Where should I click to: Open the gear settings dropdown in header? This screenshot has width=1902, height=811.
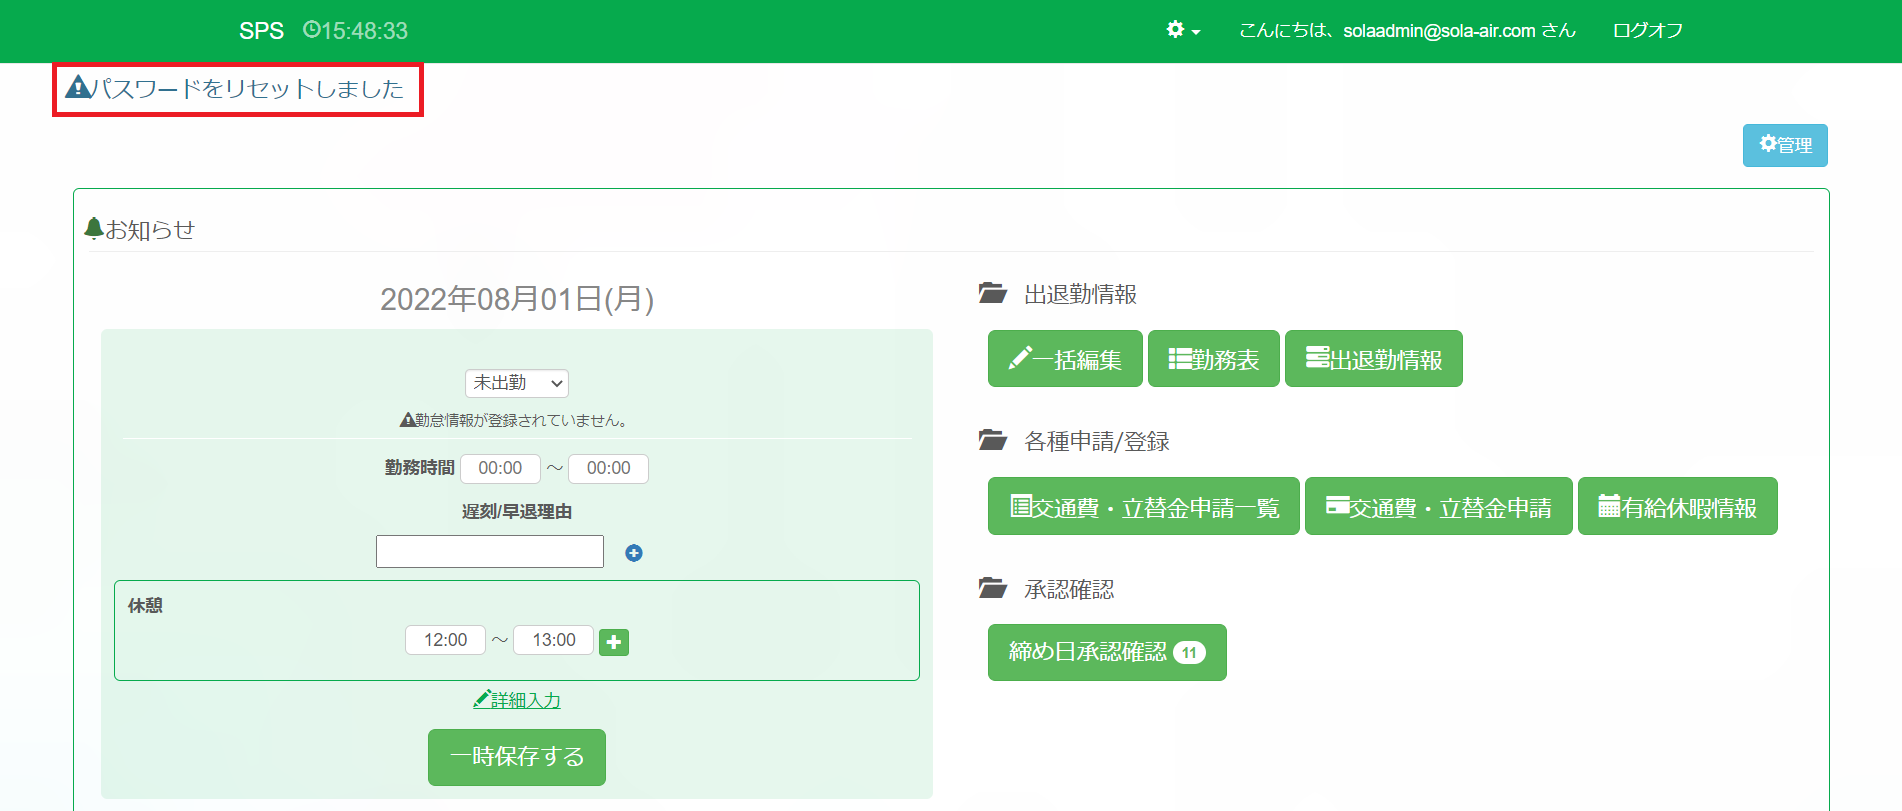1182,30
